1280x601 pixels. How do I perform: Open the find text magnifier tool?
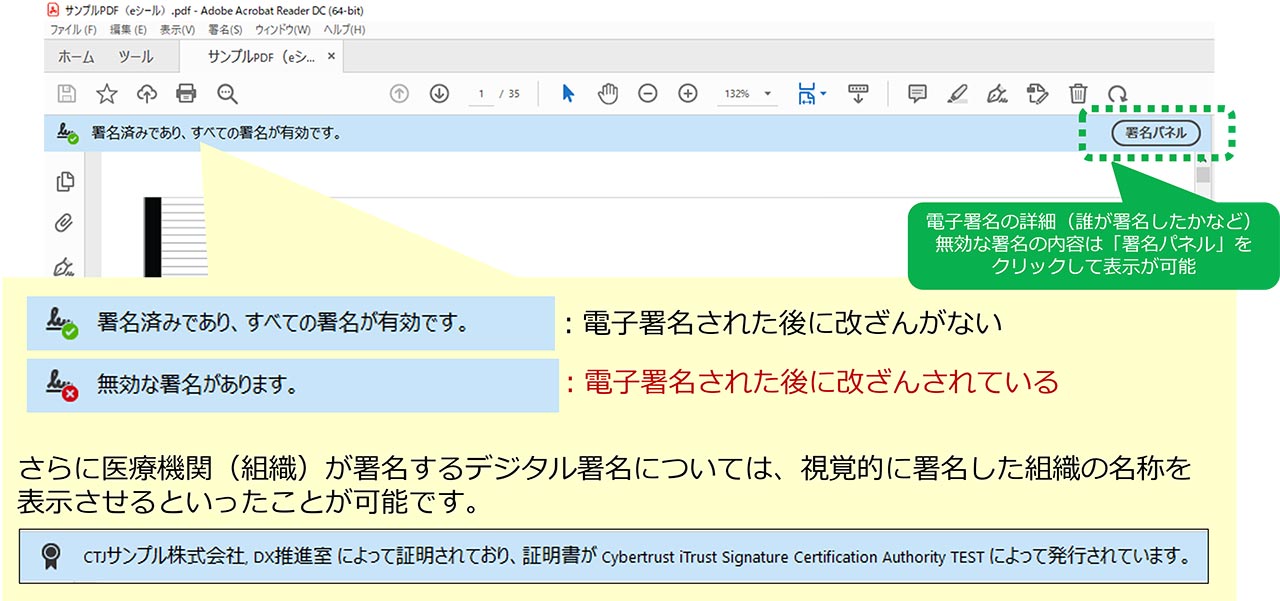[x=227, y=94]
